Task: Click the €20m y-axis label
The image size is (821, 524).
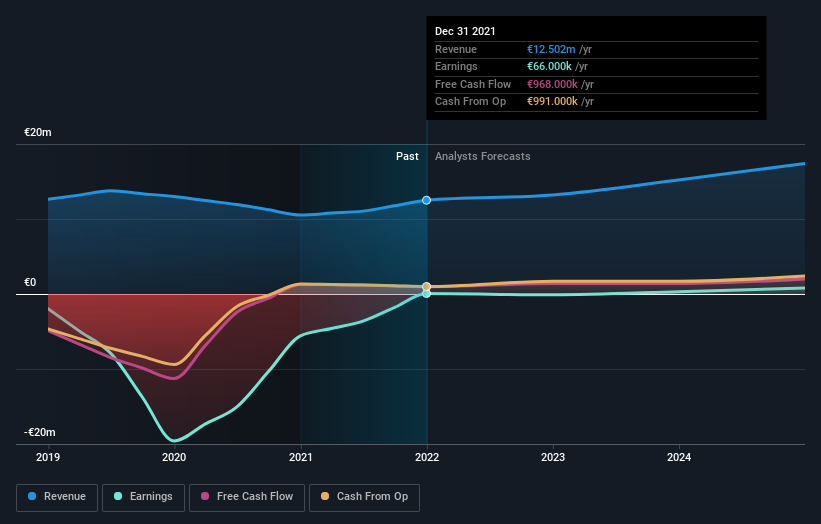Action: tap(38, 132)
